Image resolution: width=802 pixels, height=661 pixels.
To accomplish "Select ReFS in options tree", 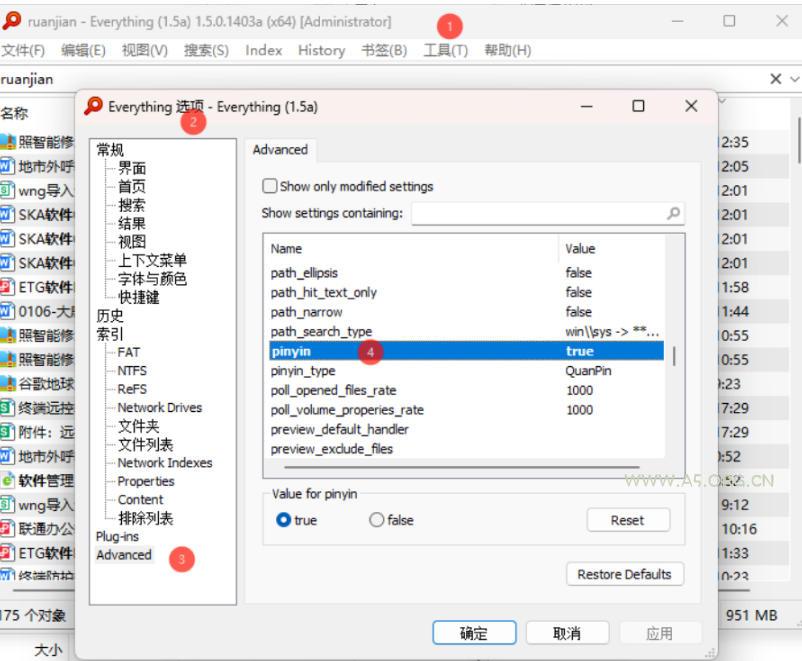I will click(x=132, y=389).
